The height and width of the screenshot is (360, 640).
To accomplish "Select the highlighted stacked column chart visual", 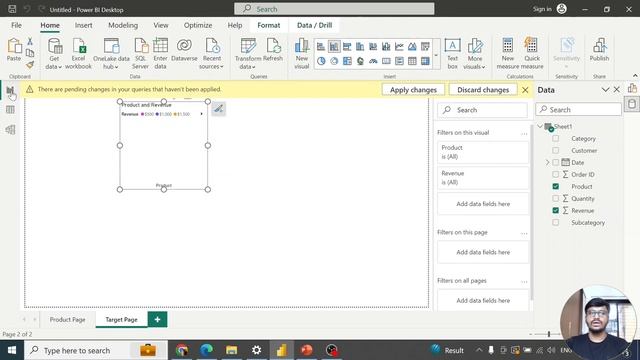I will pyautogui.click(x=334, y=47).
